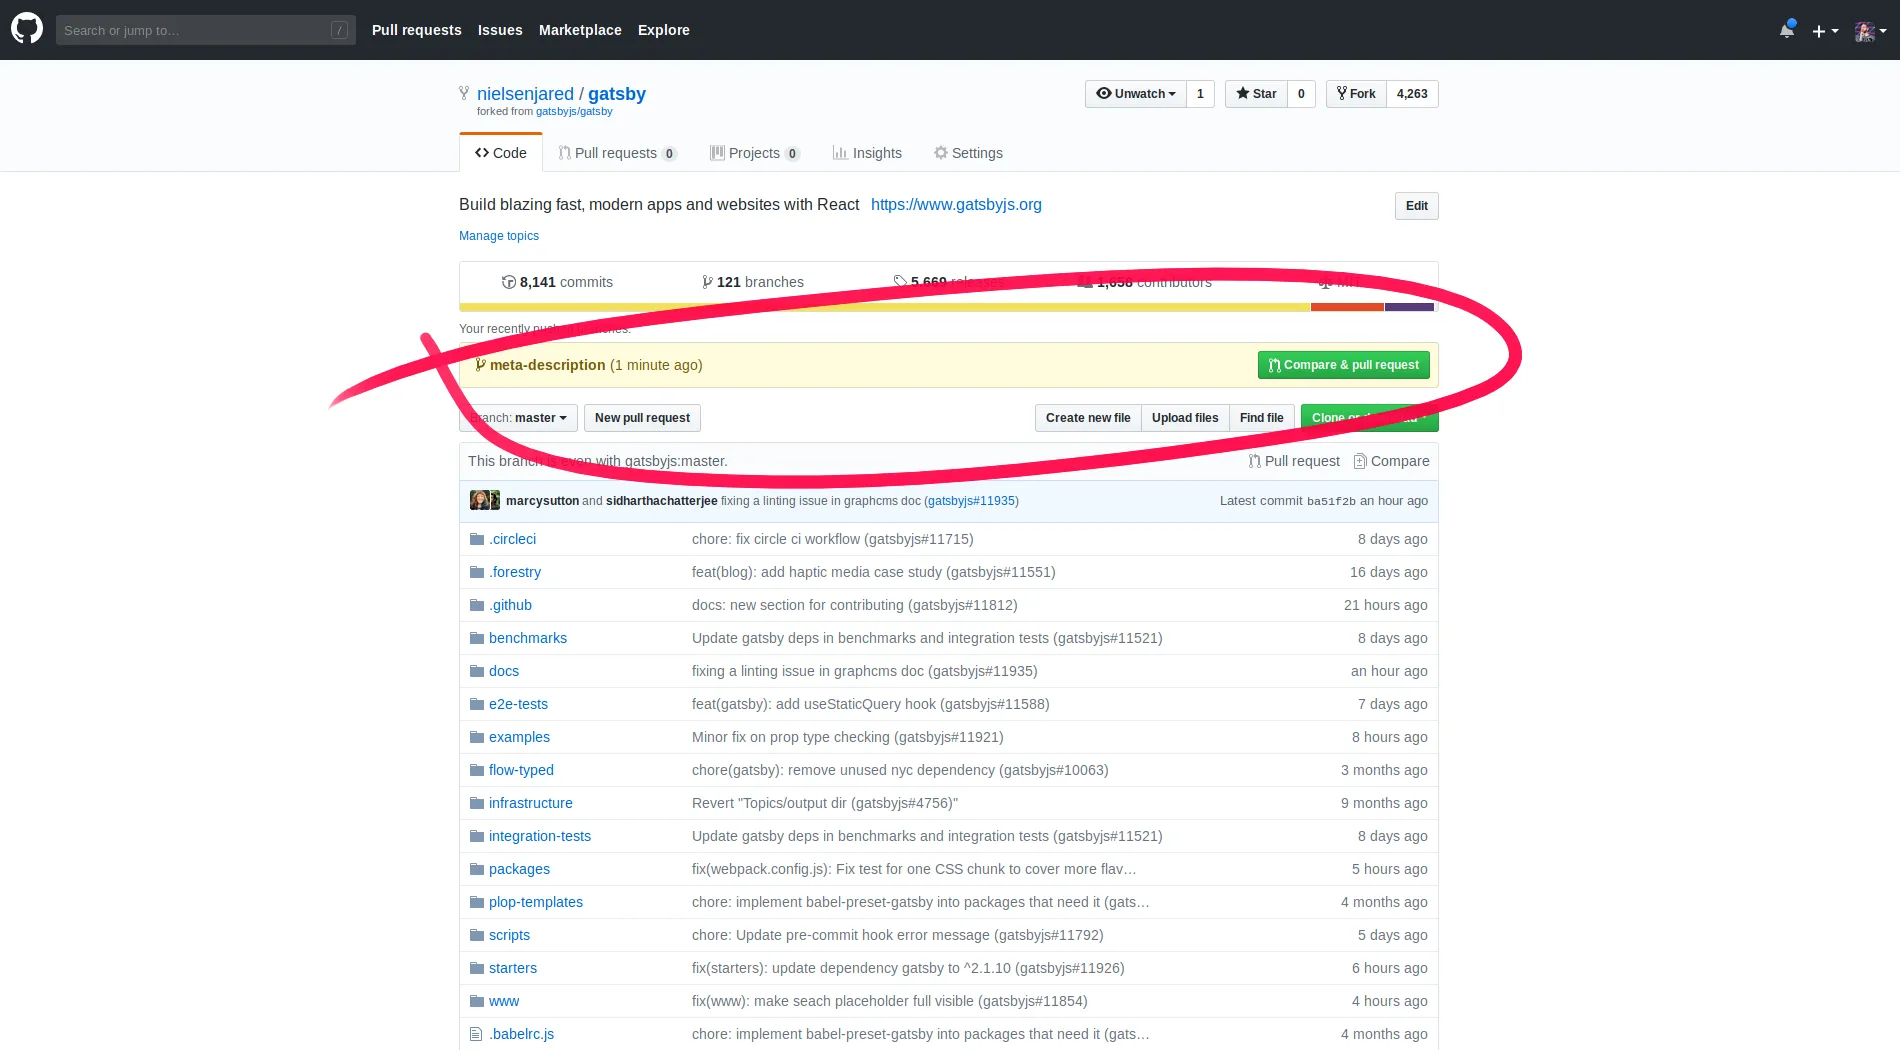Image resolution: width=1900 pixels, height=1050 pixels.
Task: Click the integration-tests folder icon
Action: (477, 836)
